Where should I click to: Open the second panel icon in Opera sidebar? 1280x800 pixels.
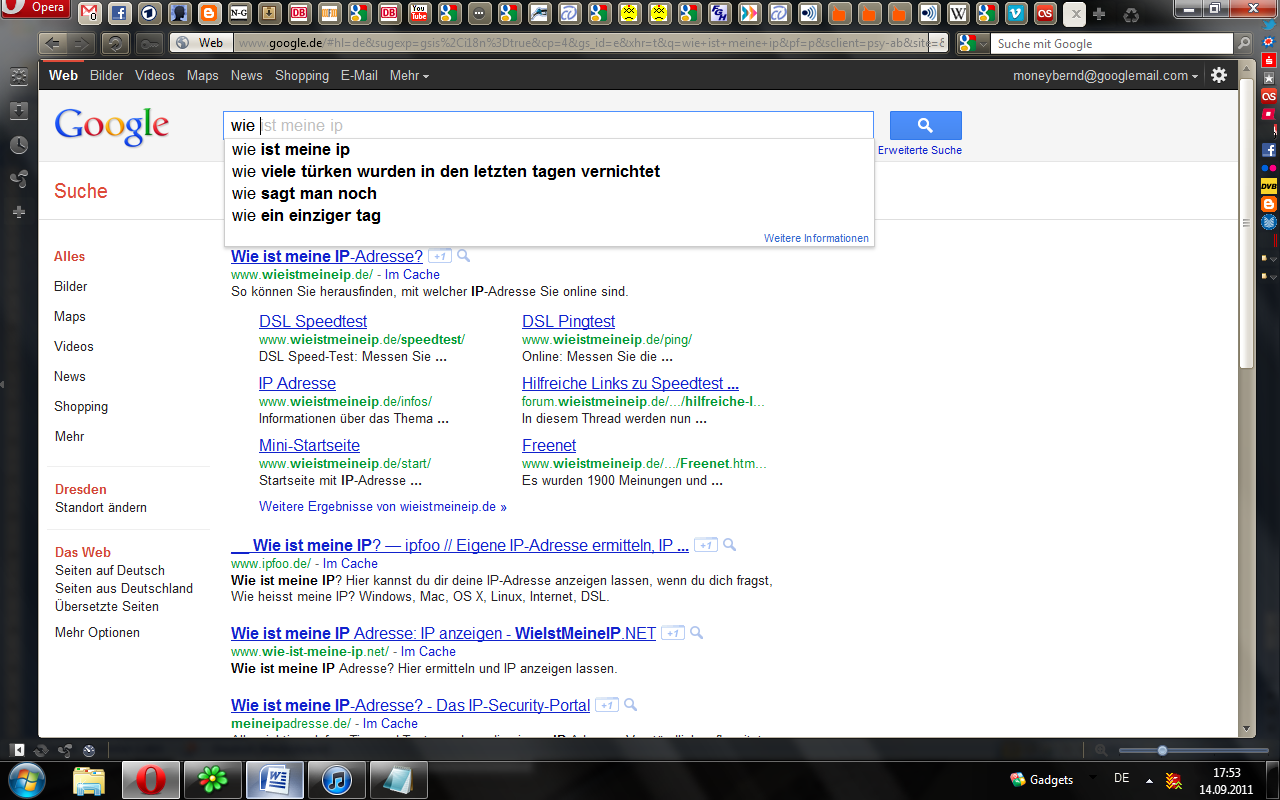[19, 111]
